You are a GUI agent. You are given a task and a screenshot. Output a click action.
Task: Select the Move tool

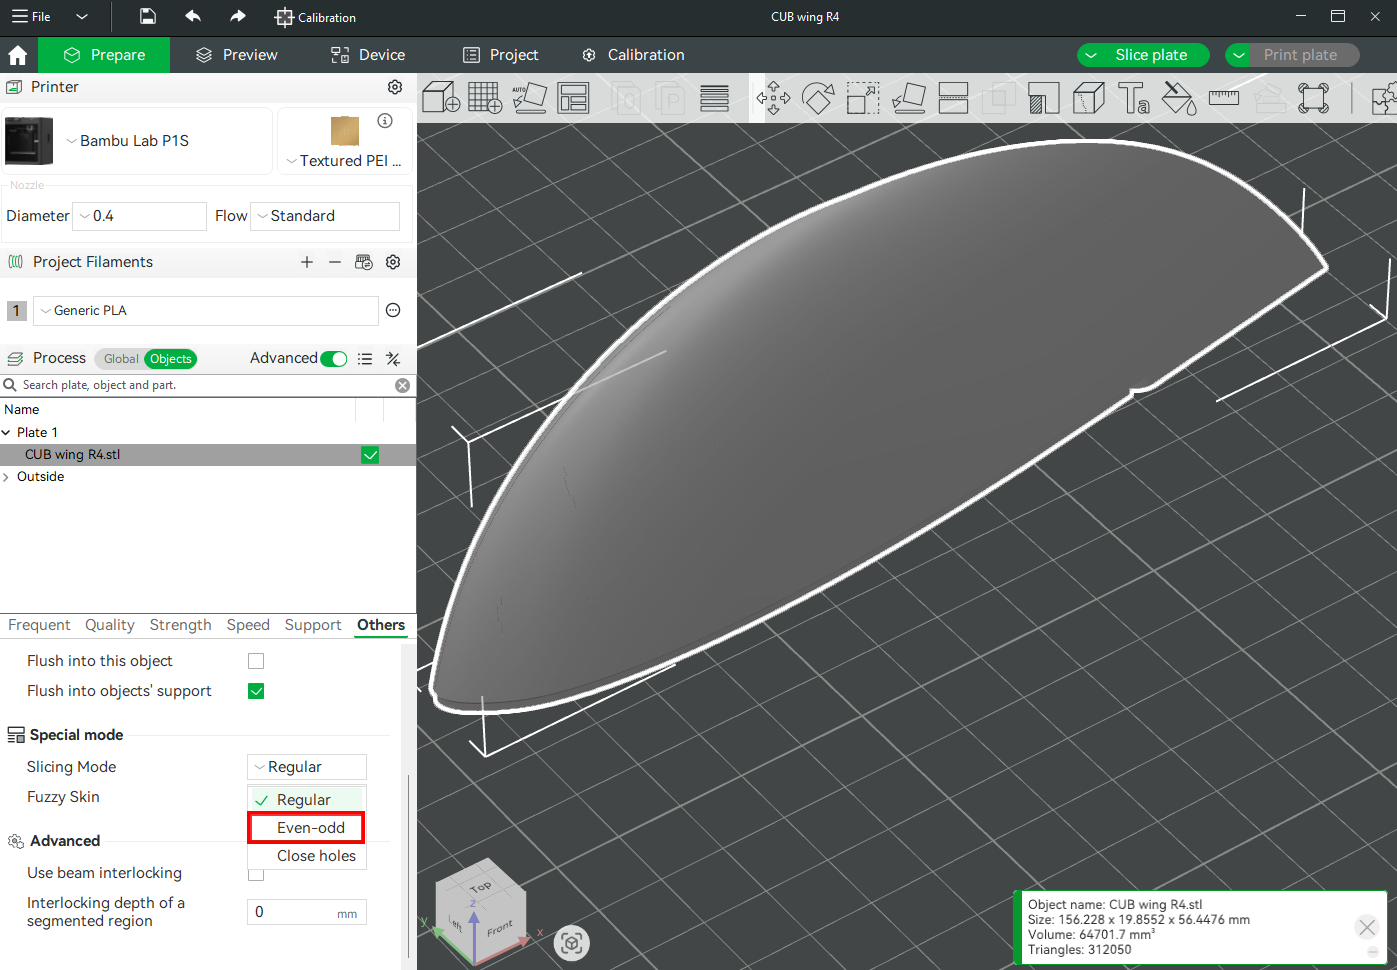pyautogui.click(x=773, y=98)
